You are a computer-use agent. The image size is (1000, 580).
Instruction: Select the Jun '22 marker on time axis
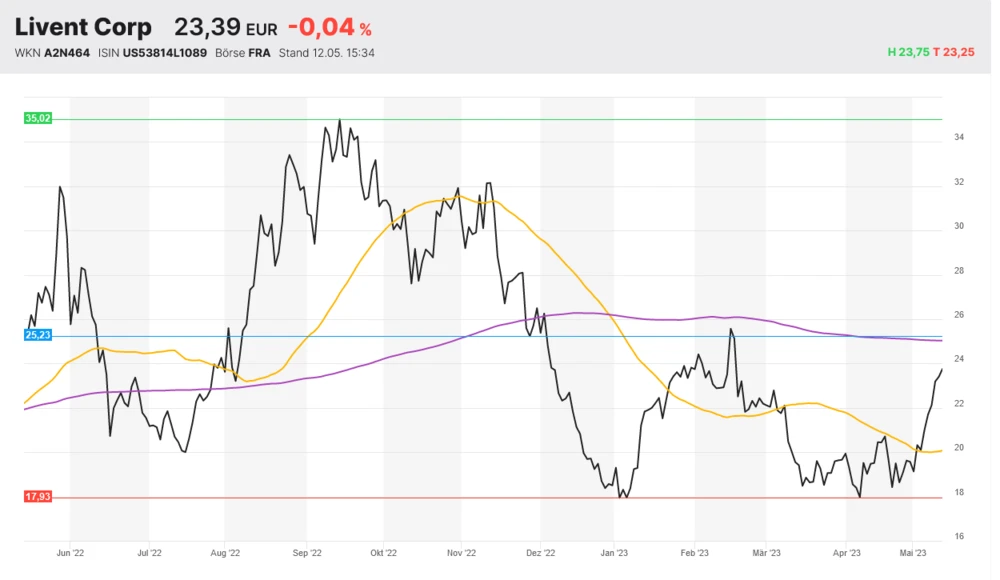(70, 551)
